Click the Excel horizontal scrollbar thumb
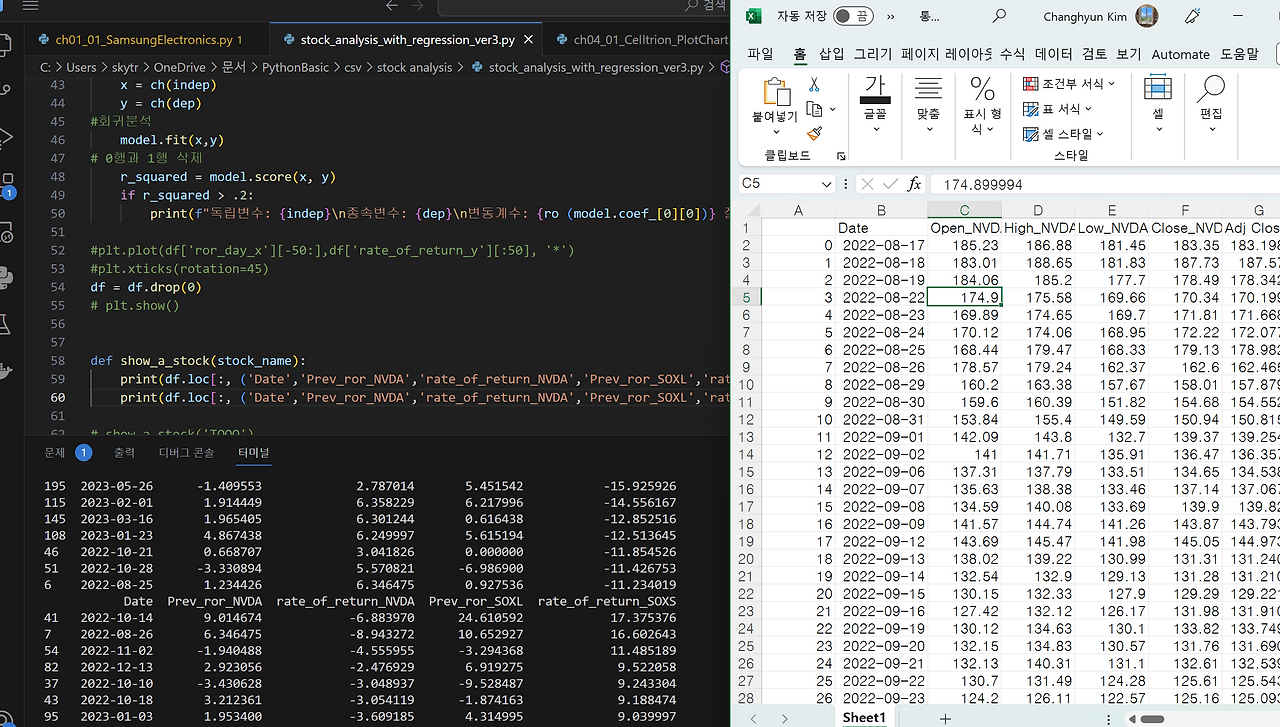 point(1152,719)
